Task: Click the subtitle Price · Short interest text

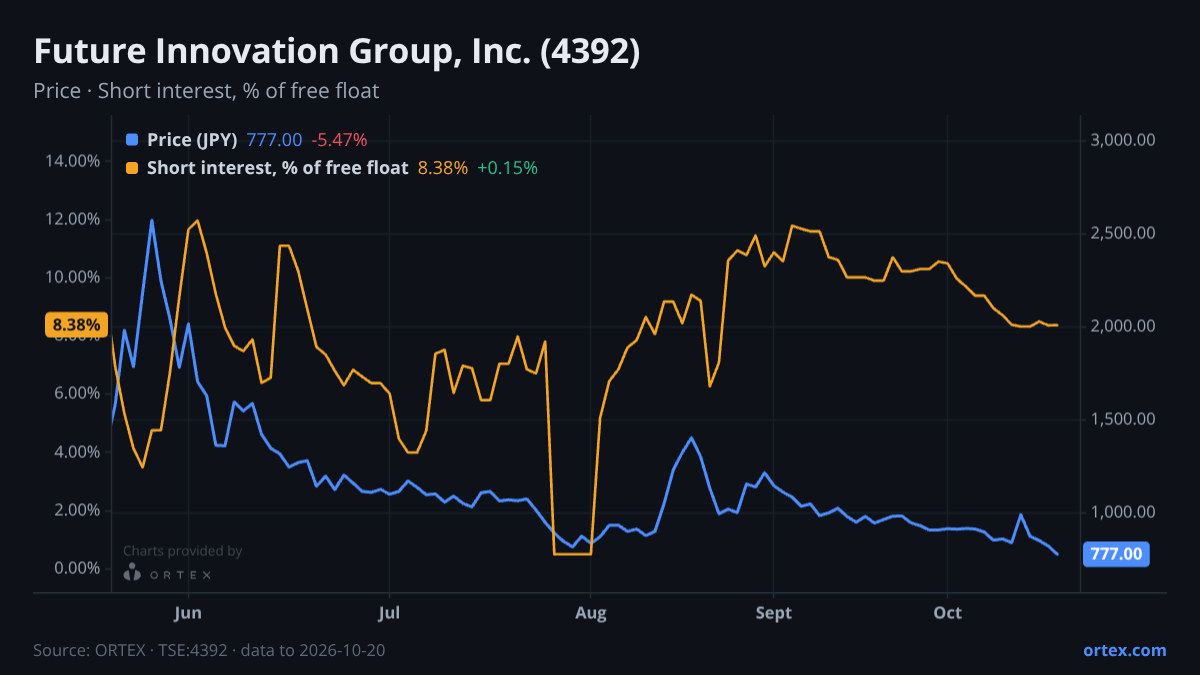Action: point(206,91)
